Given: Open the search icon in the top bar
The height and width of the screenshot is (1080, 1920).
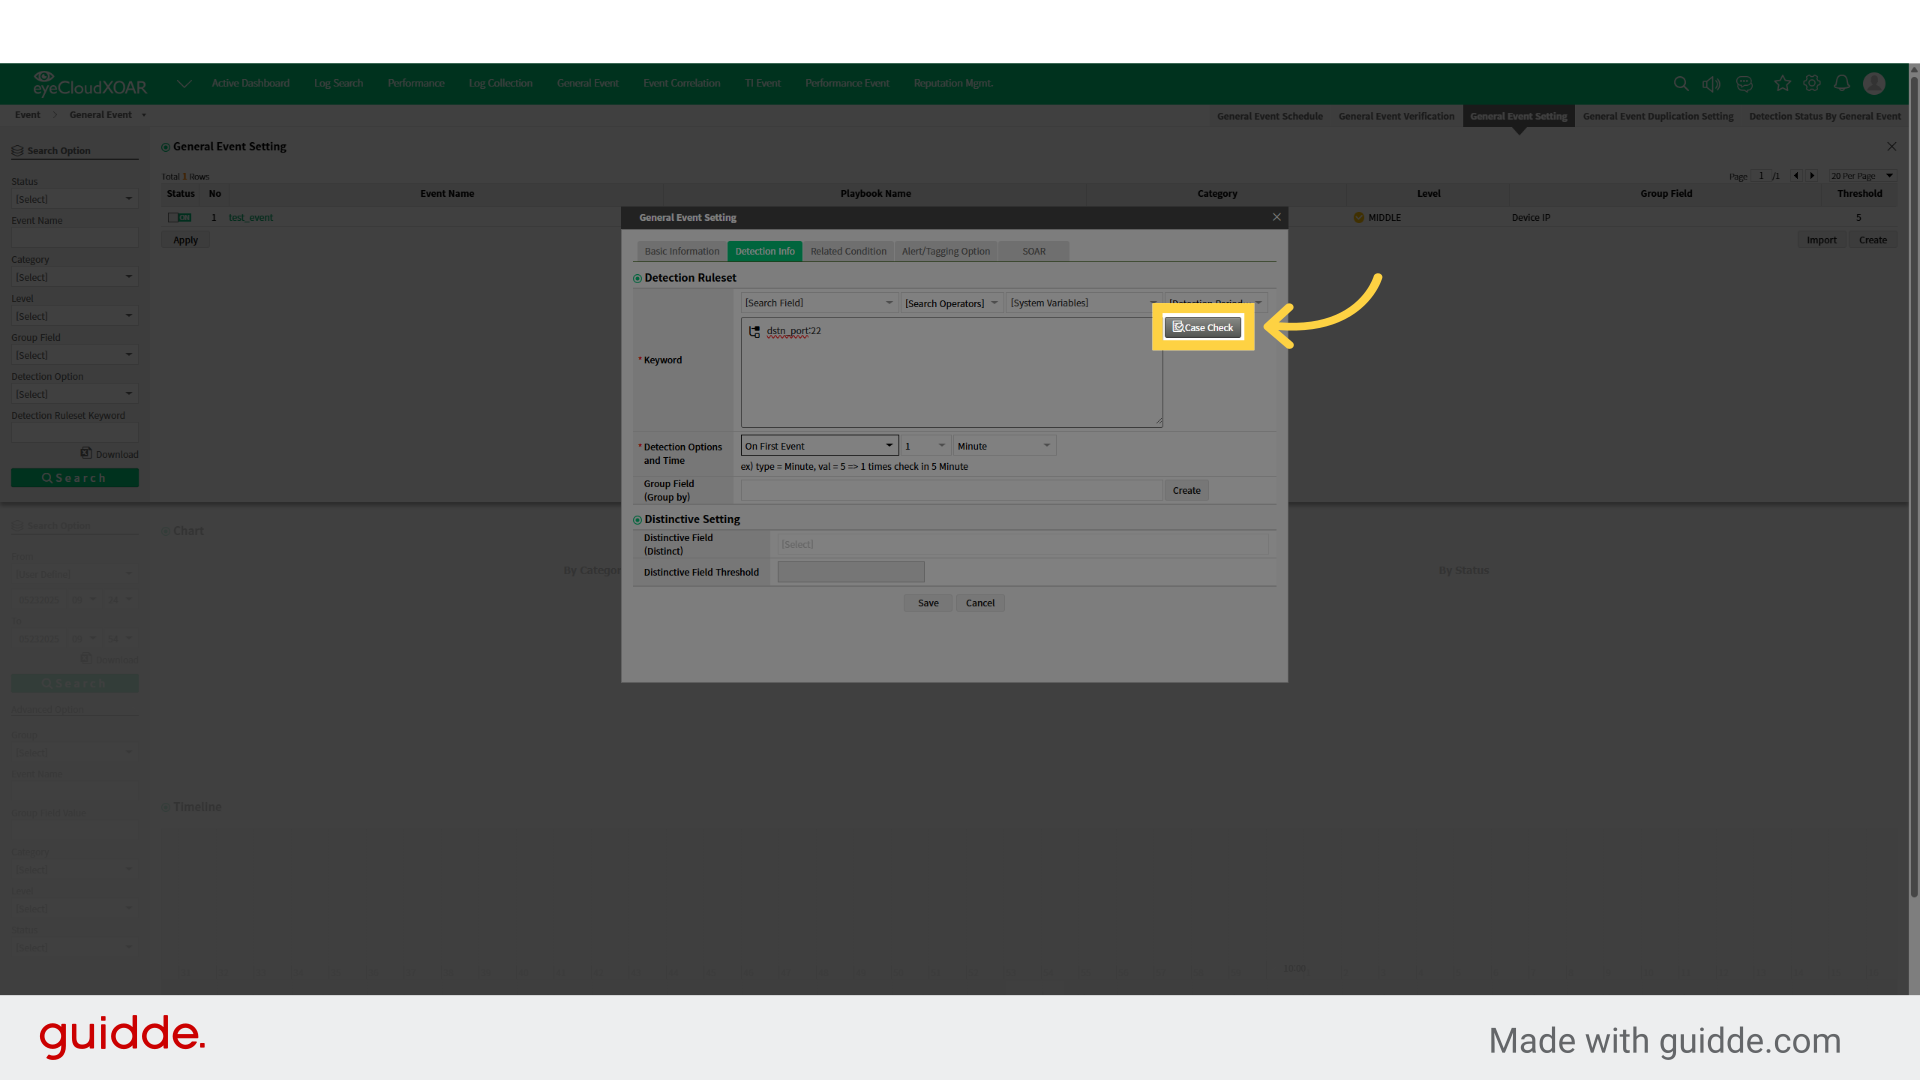Looking at the screenshot, I should coord(1681,84).
